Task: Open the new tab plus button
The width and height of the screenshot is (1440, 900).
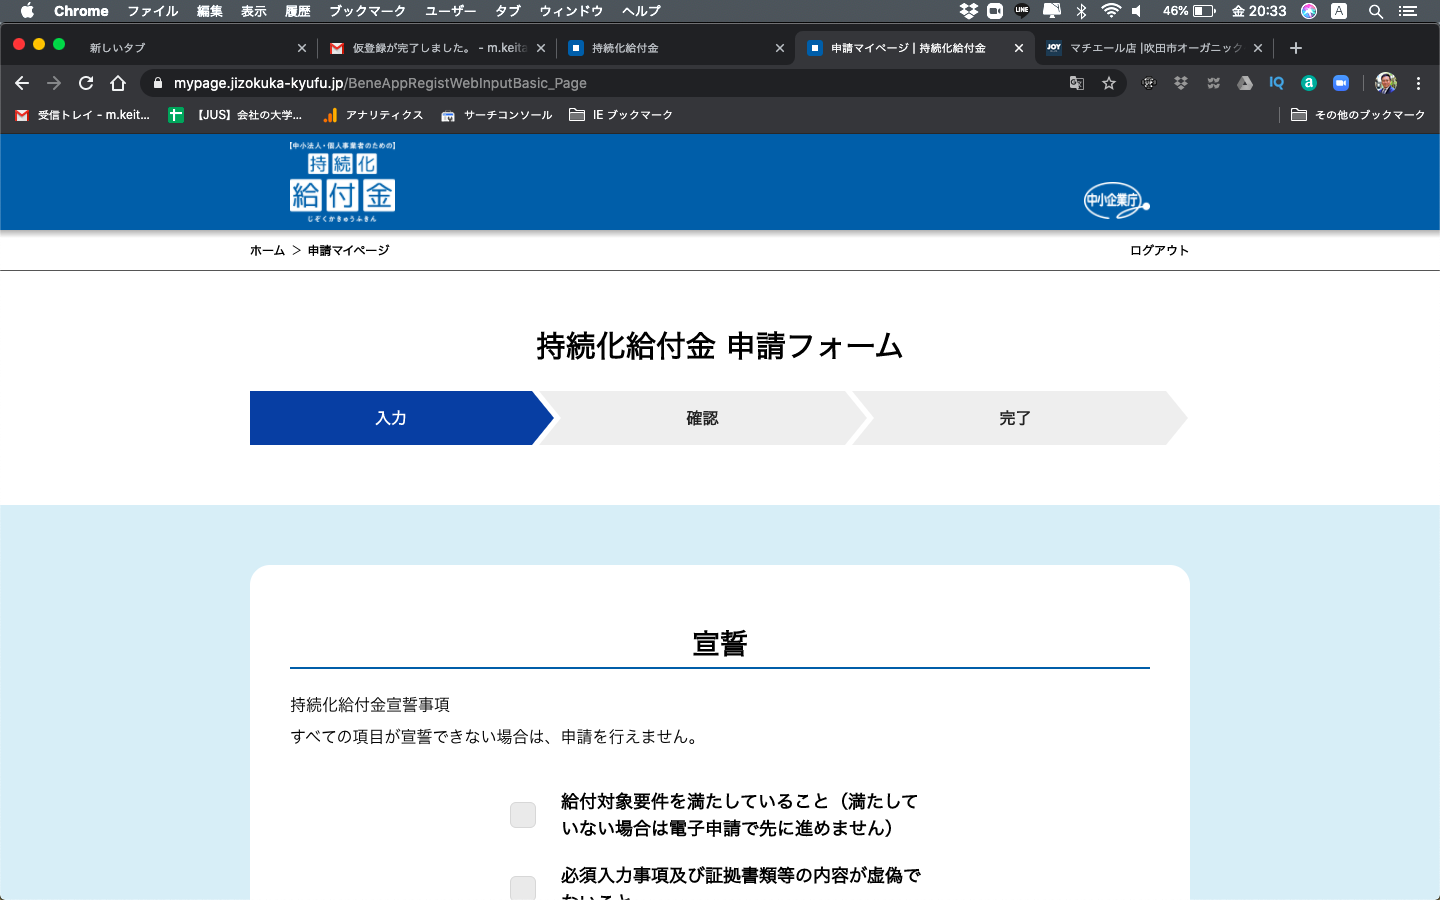Action: tap(1296, 48)
